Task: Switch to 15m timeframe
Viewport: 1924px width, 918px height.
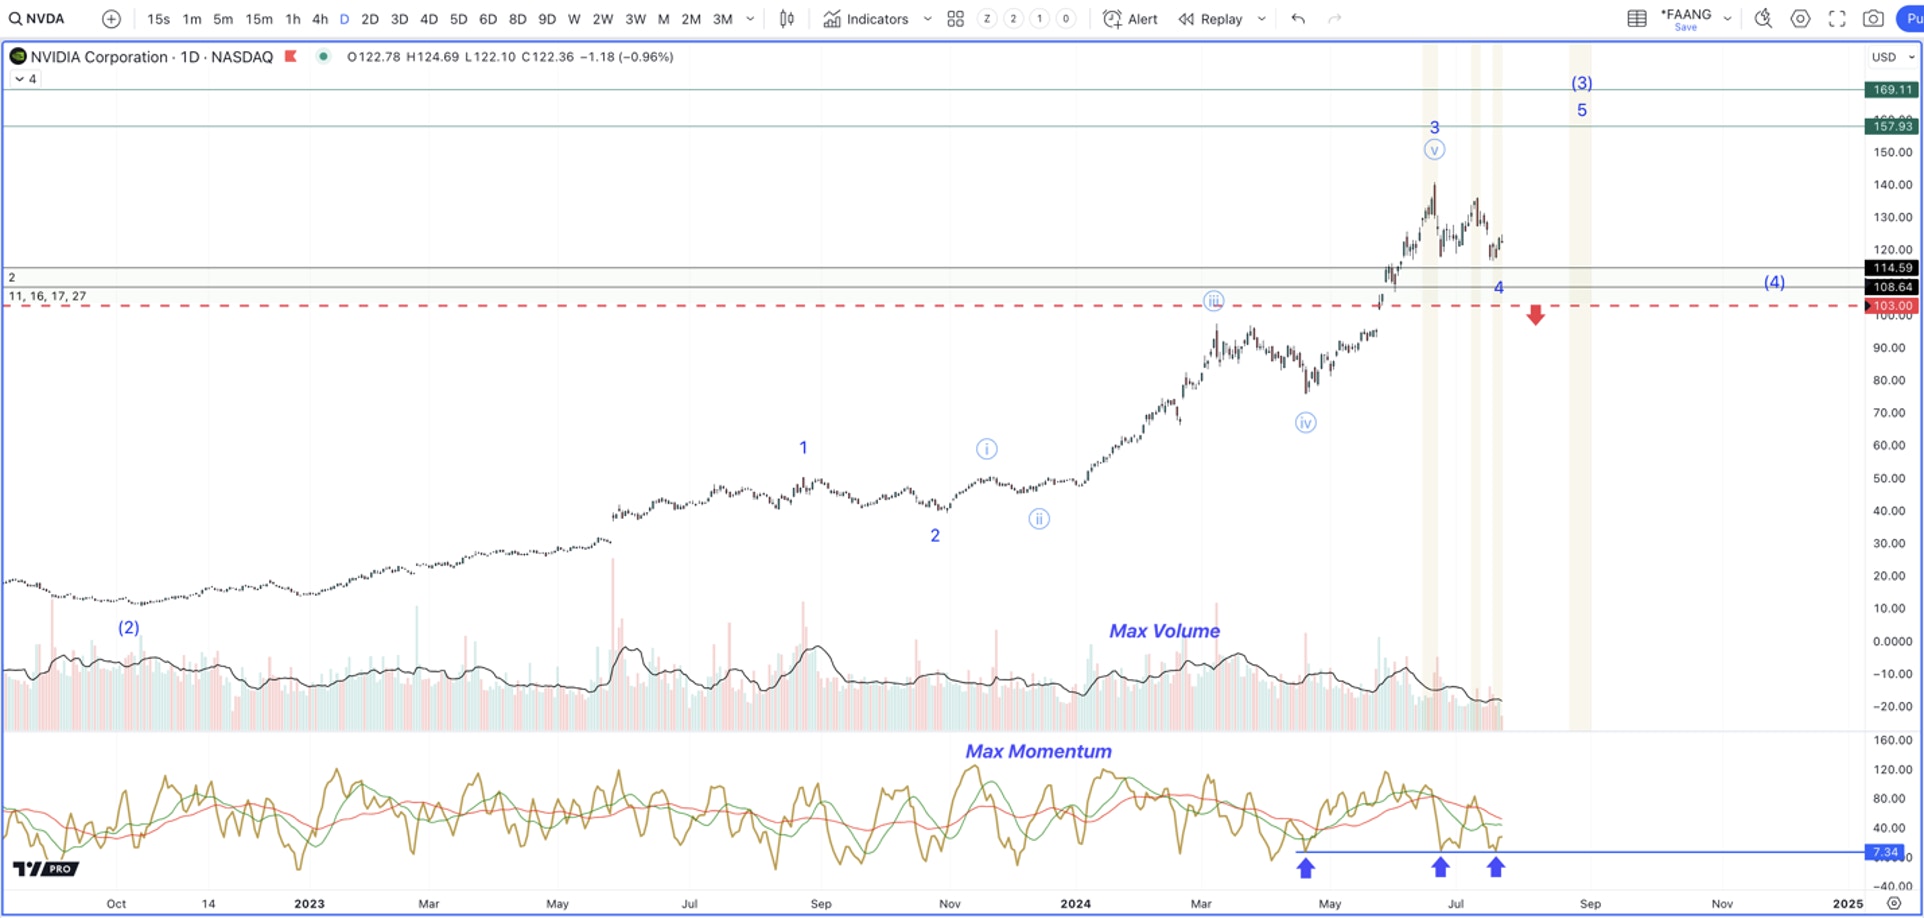Action: 259,19
